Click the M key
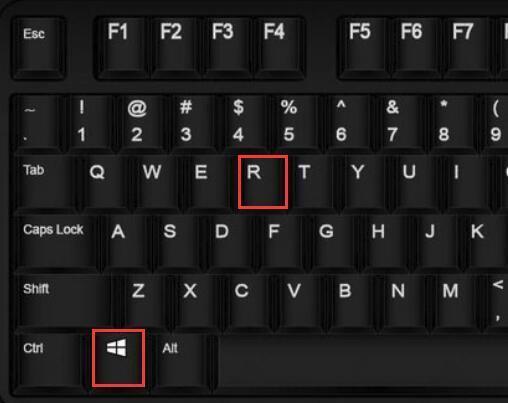Image resolution: width=508 pixels, height=403 pixels. pyautogui.click(x=453, y=301)
